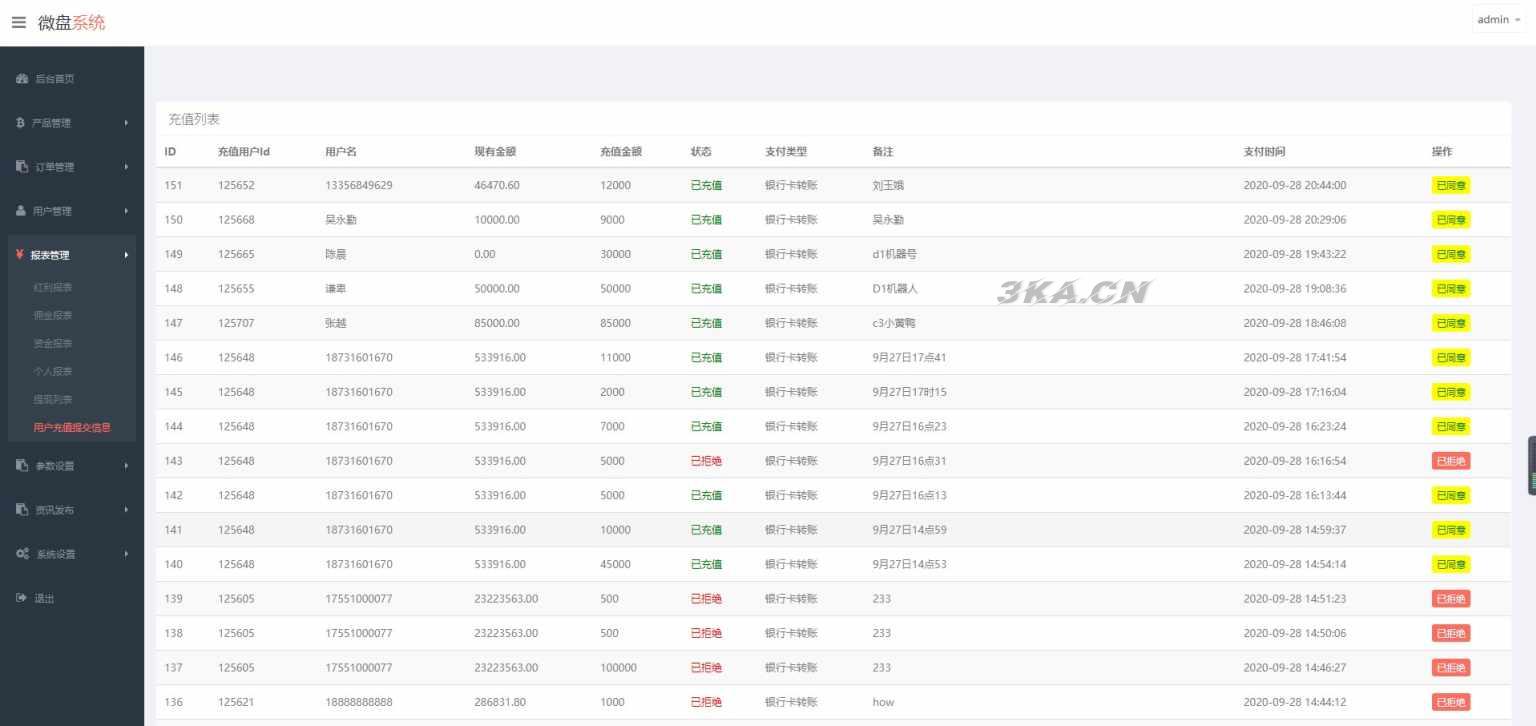
Task: Collapse the 报表管理 menu arrow
Action: (126, 255)
